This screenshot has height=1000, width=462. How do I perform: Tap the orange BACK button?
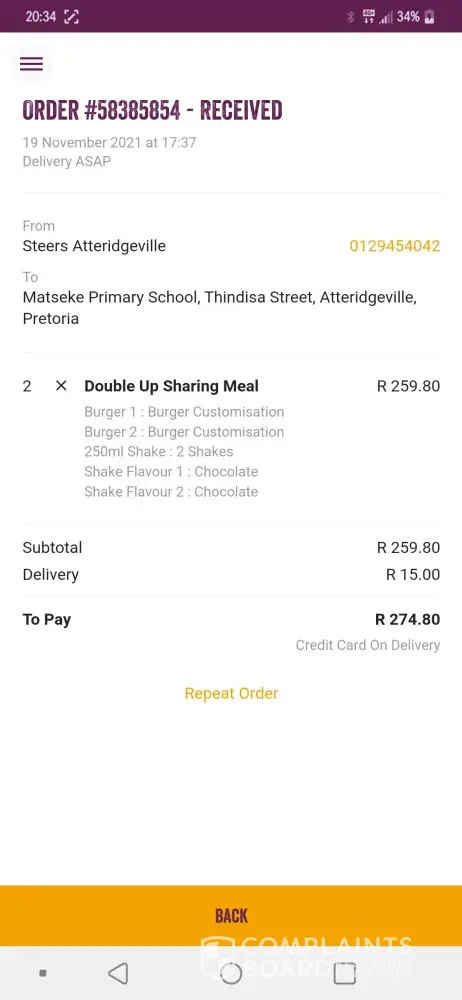pos(231,916)
